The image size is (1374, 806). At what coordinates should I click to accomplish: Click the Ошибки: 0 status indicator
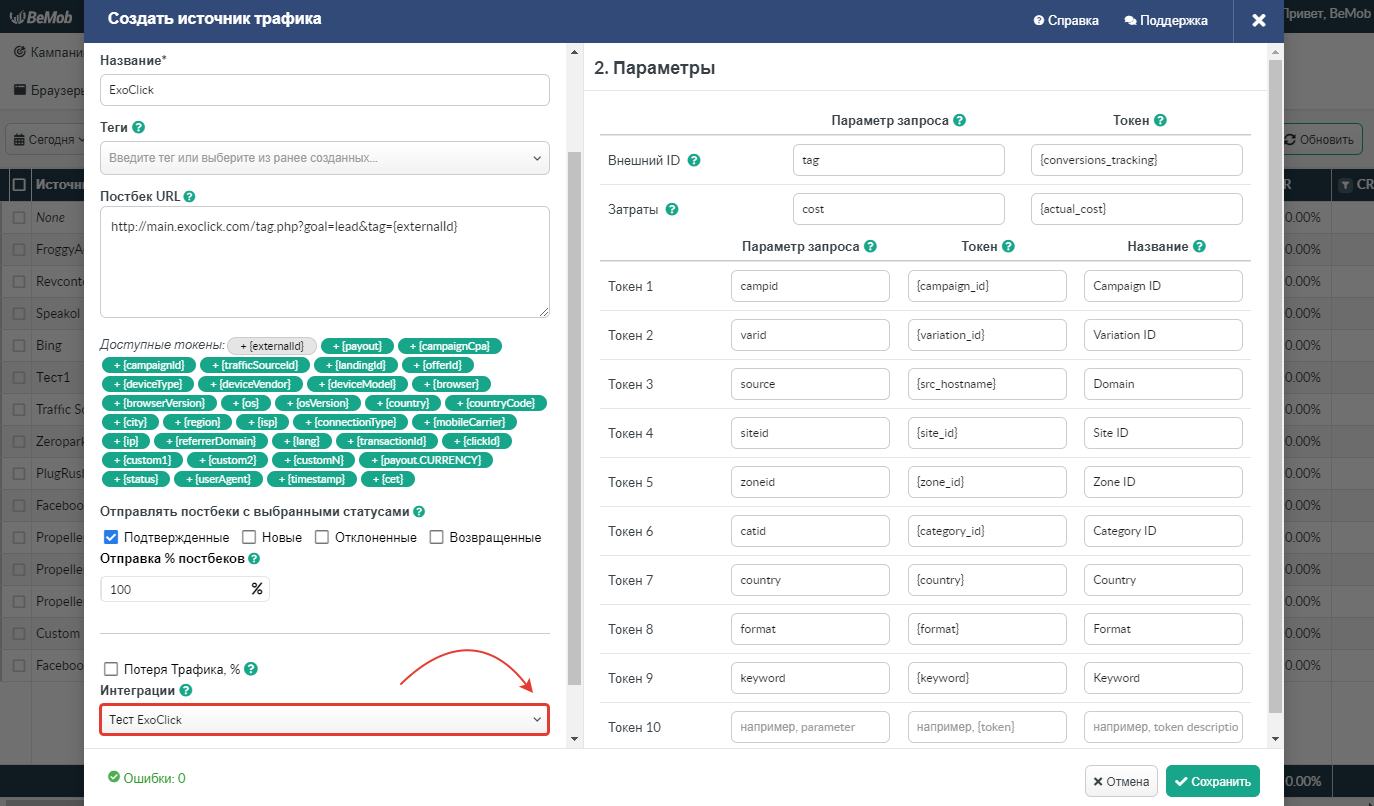[x=147, y=778]
